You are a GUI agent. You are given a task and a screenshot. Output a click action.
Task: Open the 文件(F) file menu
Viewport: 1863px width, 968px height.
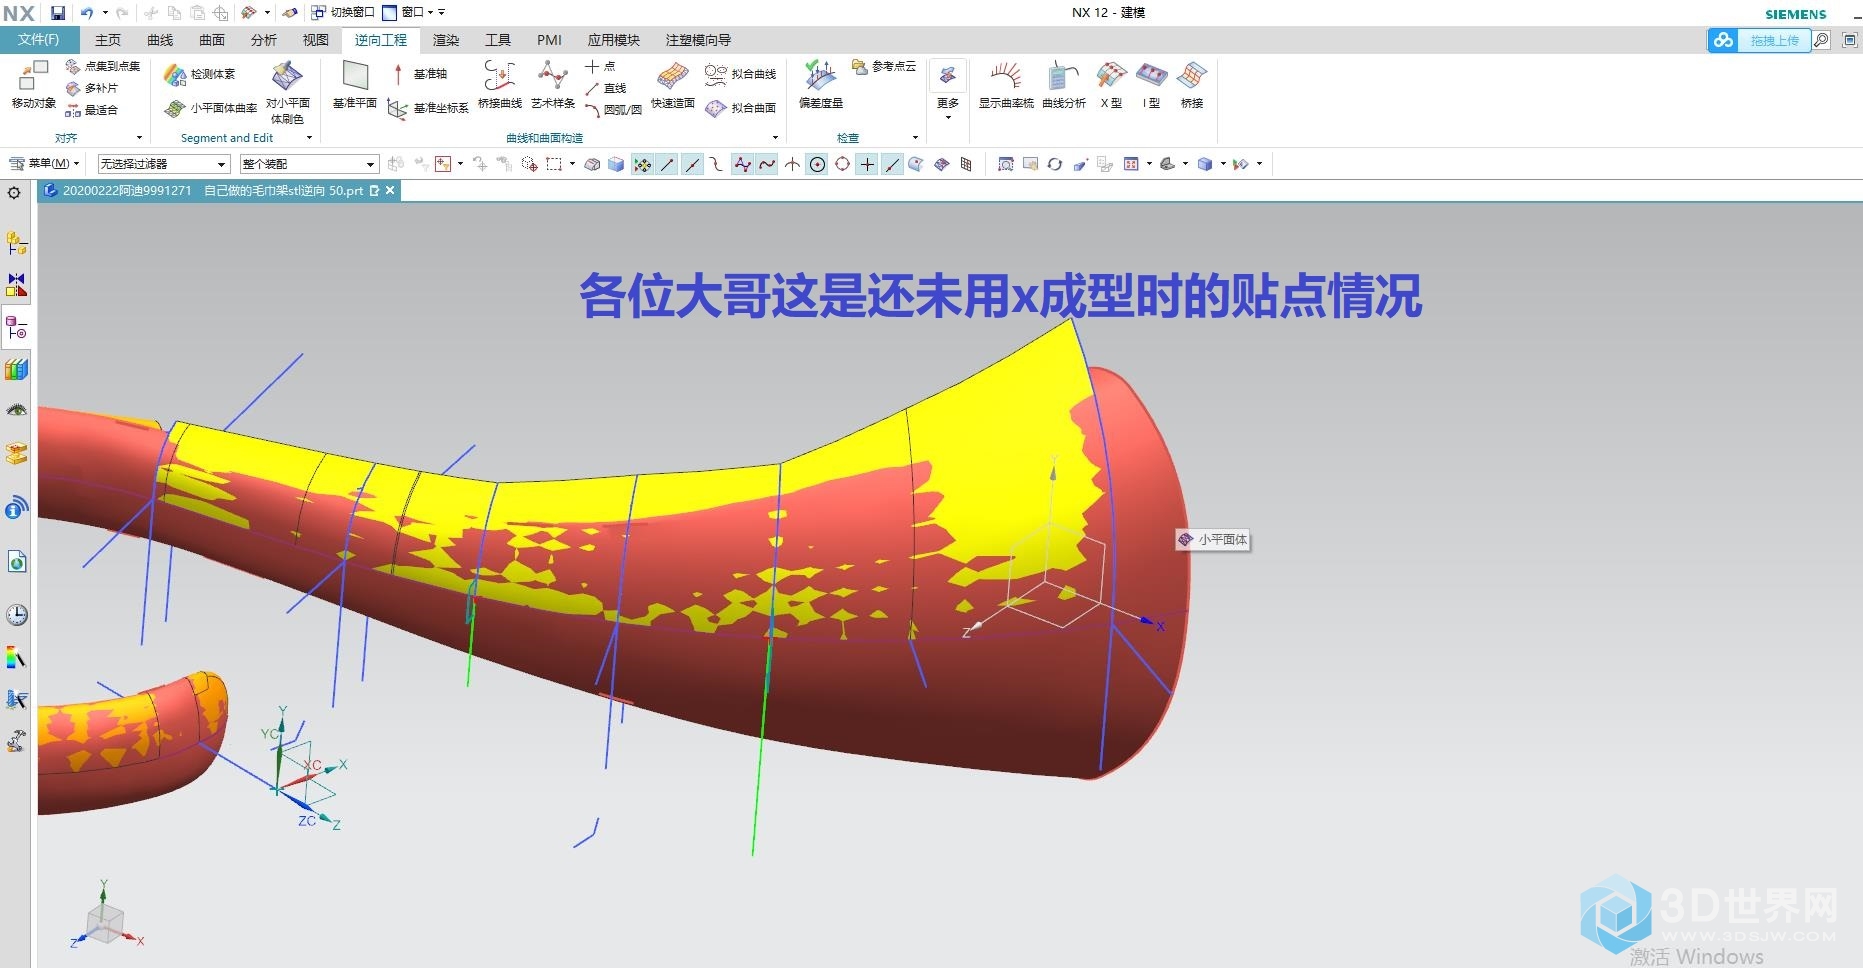pyautogui.click(x=38, y=40)
